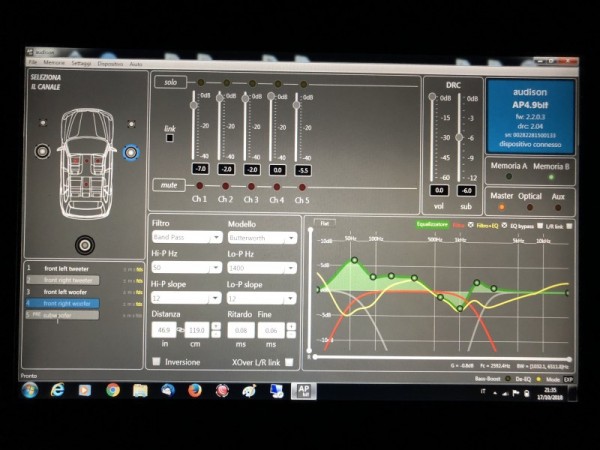Check the Inversione checkbox
Image resolution: width=600 pixels, height=450 pixels.
pyautogui.click(x=156, y=361)
